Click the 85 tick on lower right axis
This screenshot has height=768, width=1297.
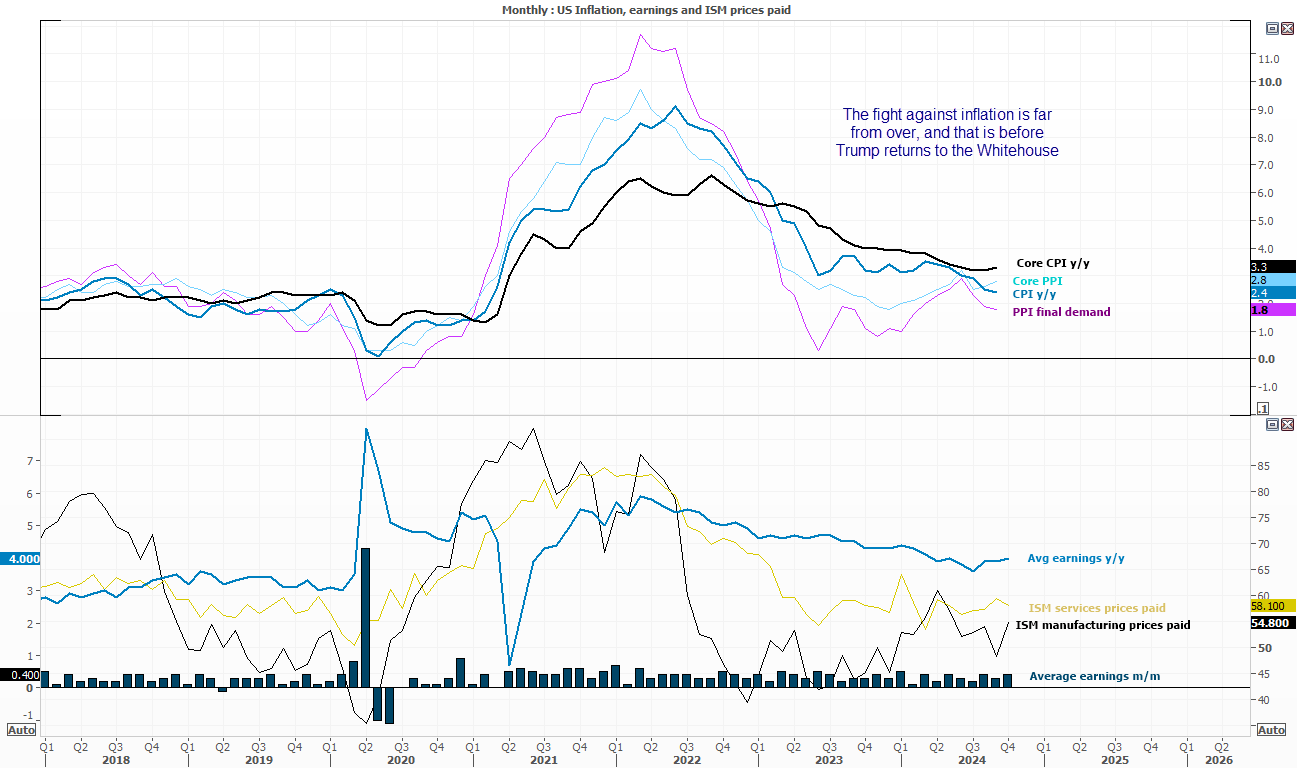click(x=1266, y=466)
